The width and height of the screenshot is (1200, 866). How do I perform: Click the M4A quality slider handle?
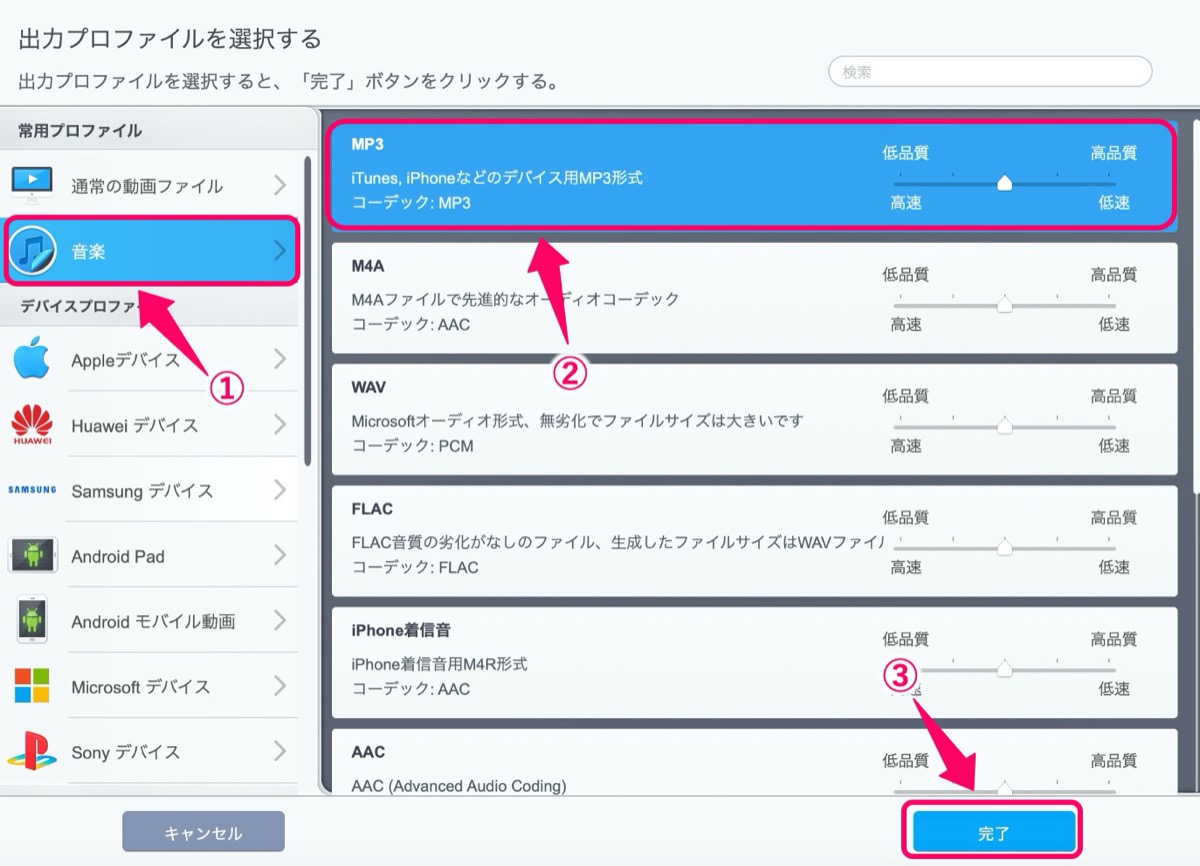pos(1005,304)
